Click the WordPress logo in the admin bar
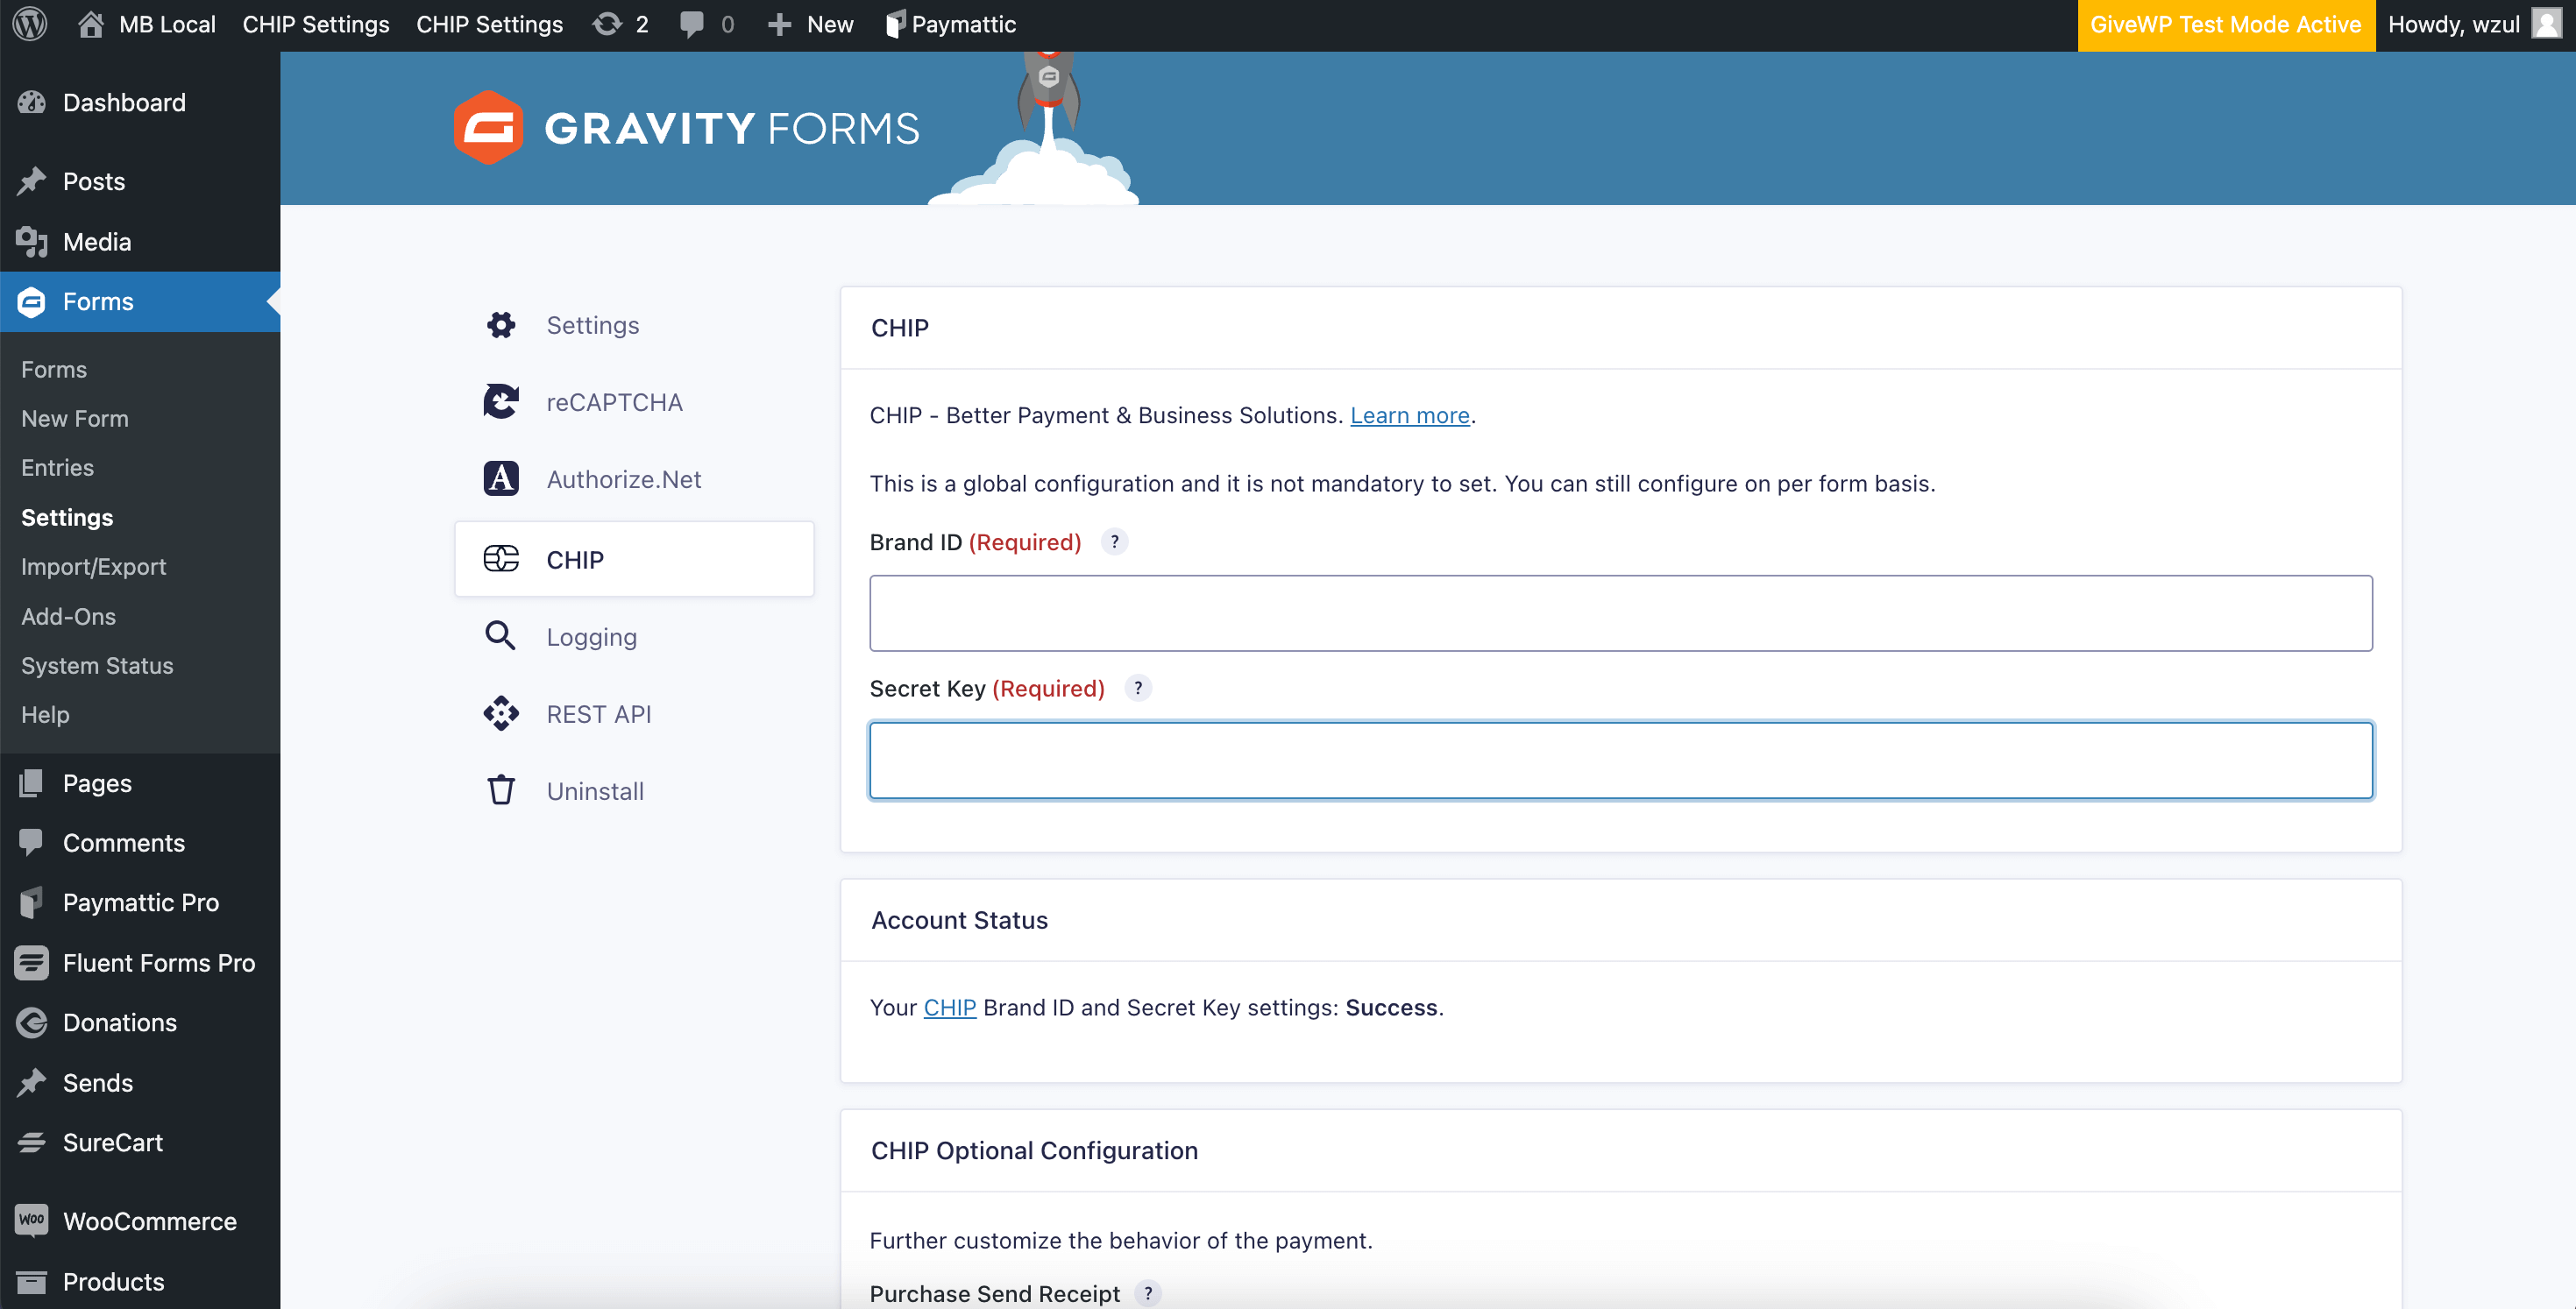The width and height of the screenshot is (2576, 1309). 30,24
